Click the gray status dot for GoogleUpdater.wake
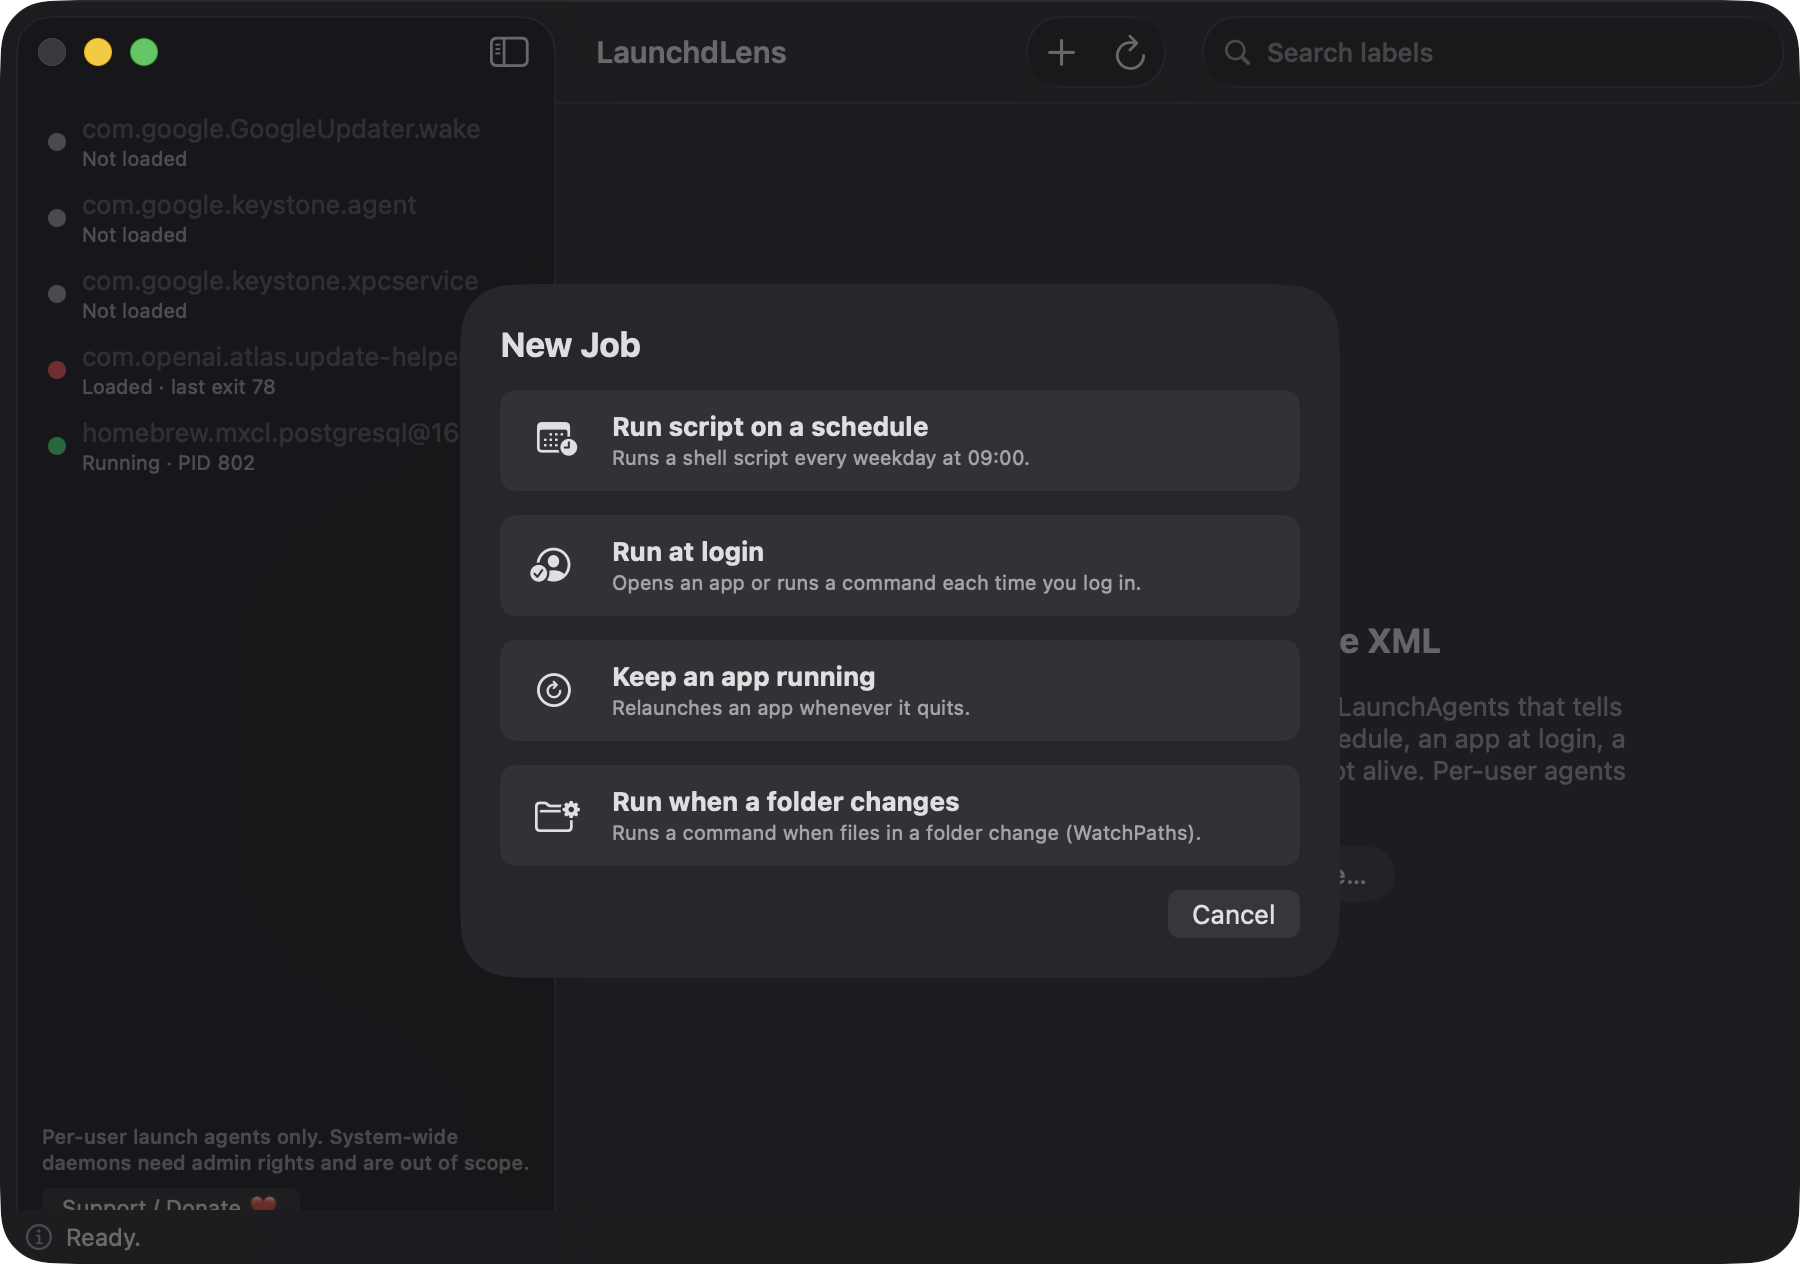The height and width of the screenshot is (1264, 1800). pos(57,142)
